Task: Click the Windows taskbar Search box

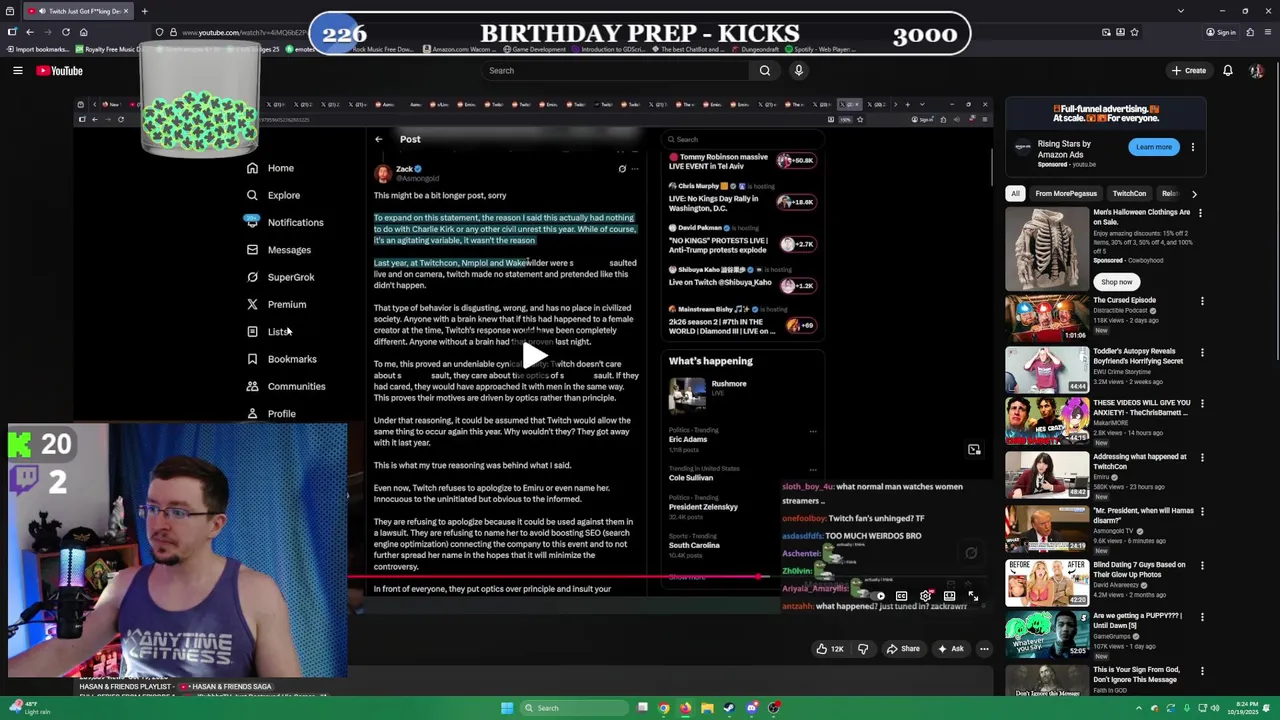Action: [574, 708]
